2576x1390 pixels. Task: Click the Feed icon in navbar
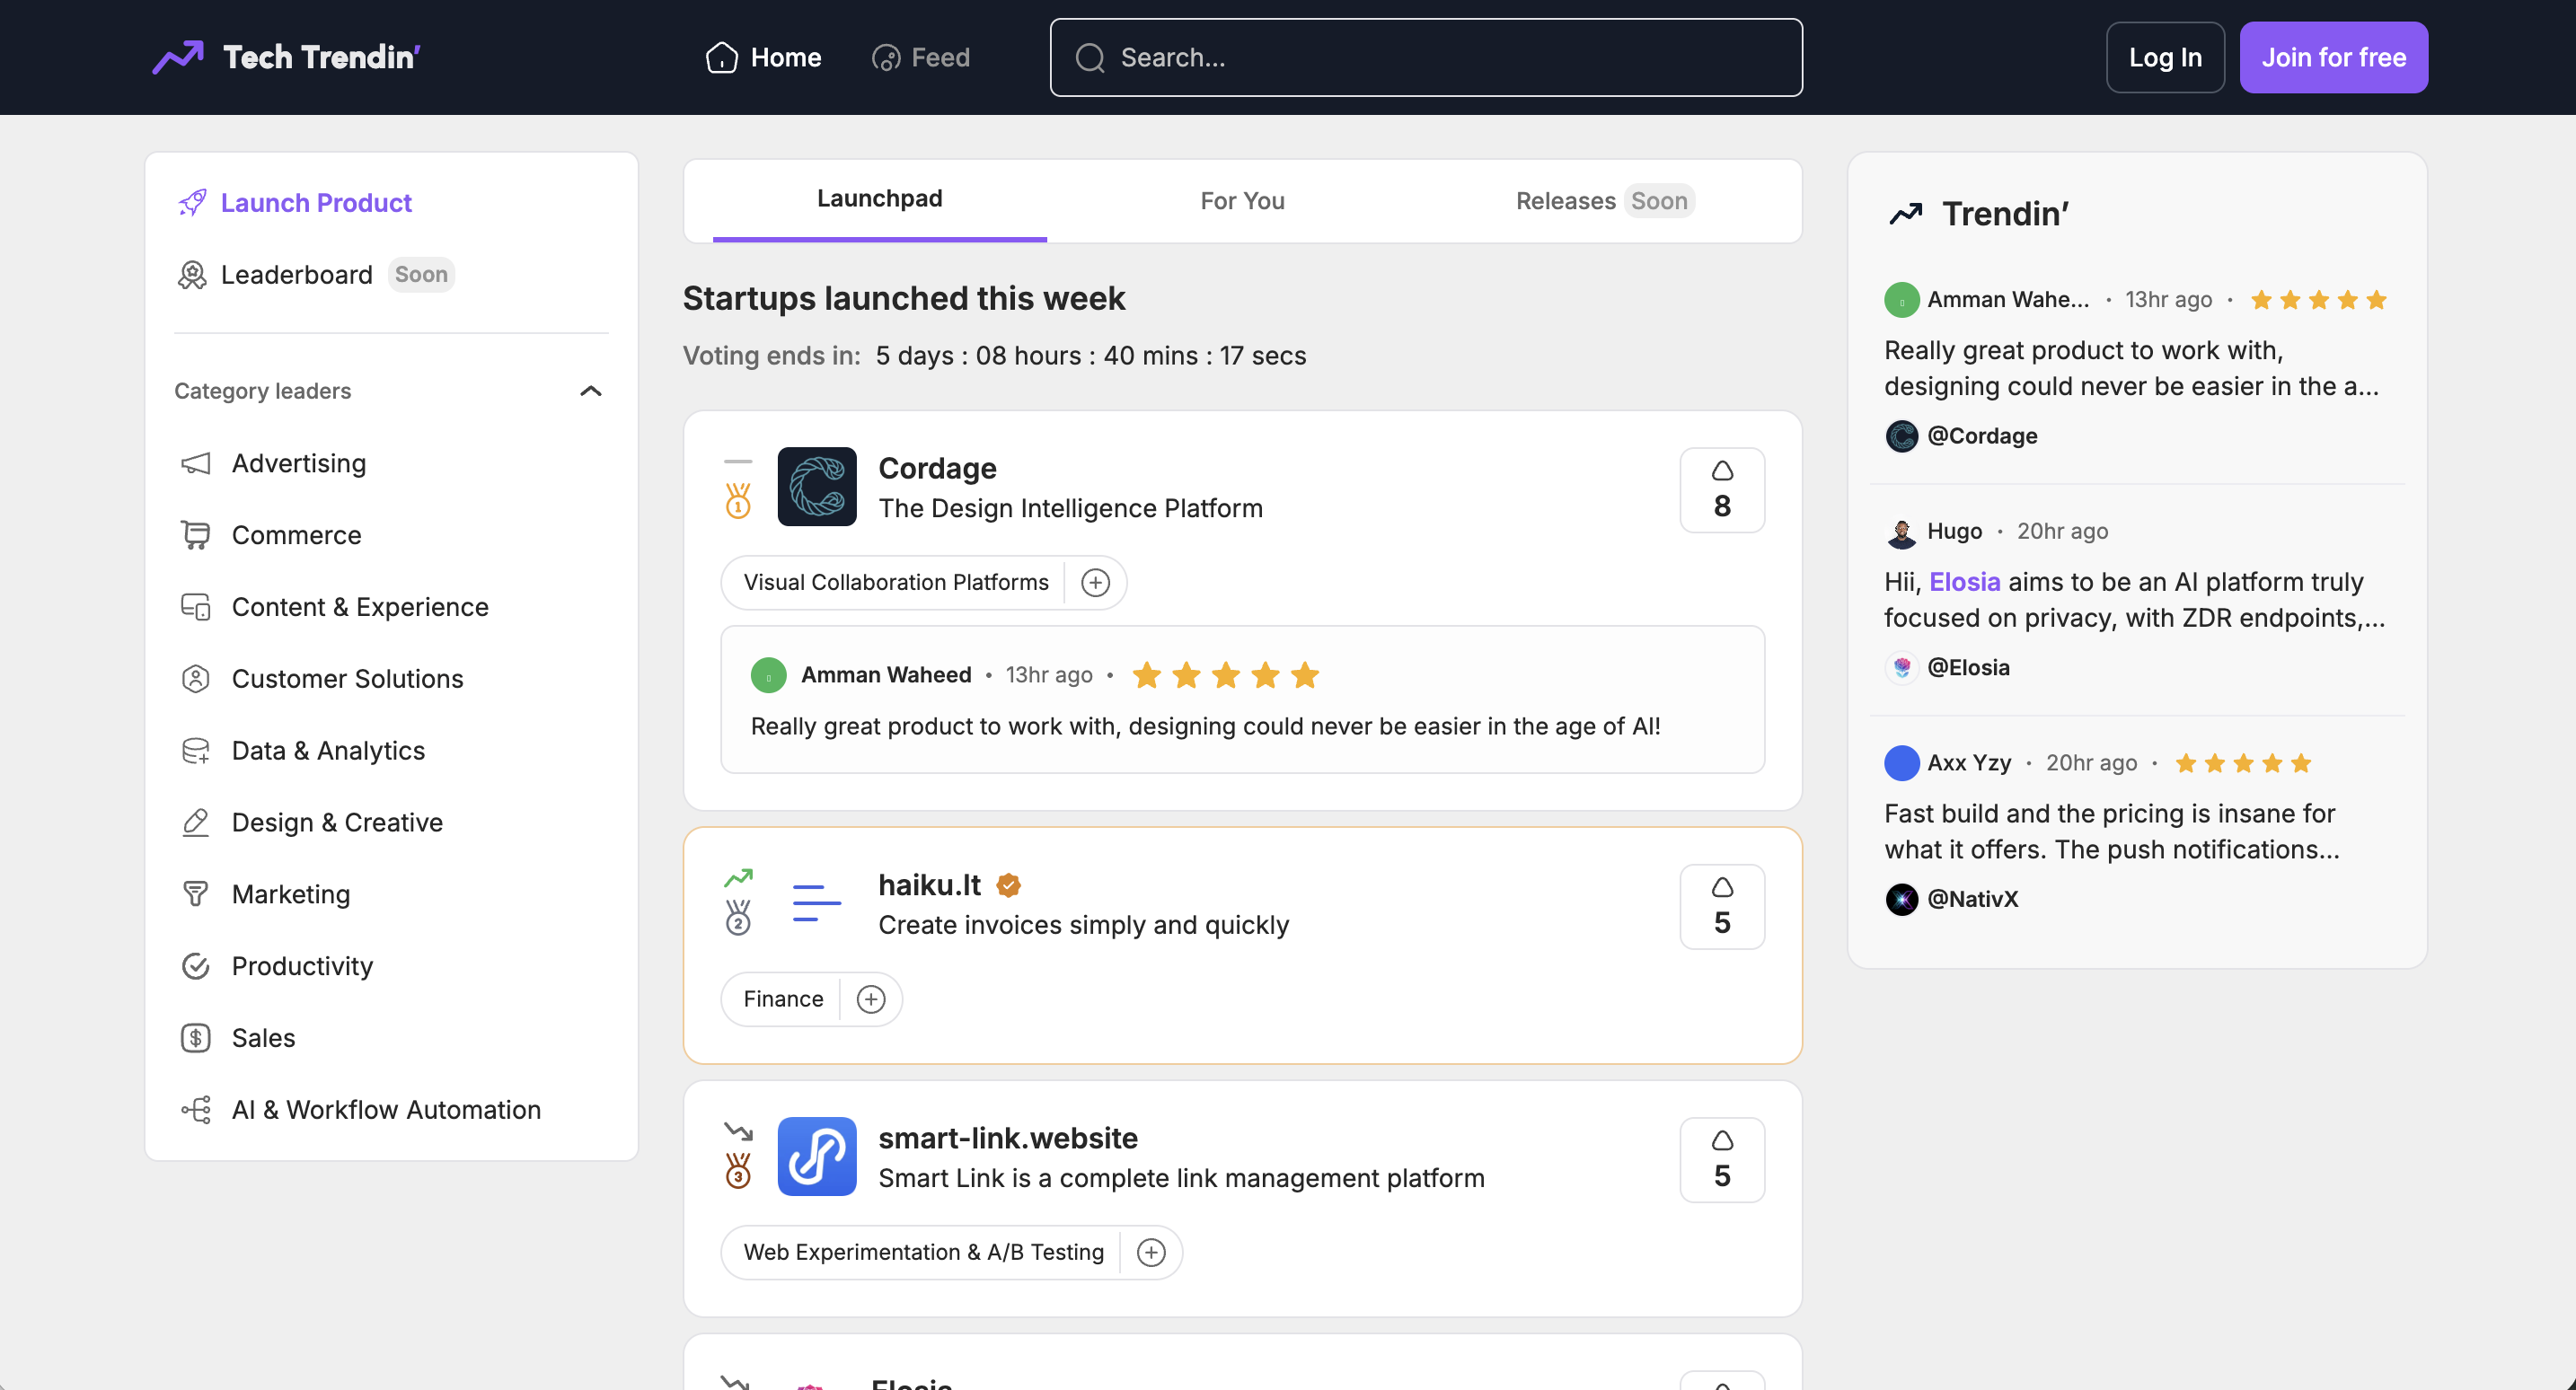point(886,58)
